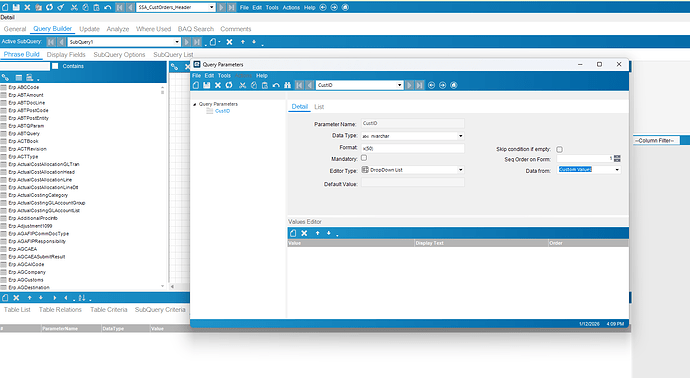Image resolution: width=690 pixels, height=378 pixels.
Task: Click the Seq Order on Form spinner arrows
Action: [x=617, y=158]
